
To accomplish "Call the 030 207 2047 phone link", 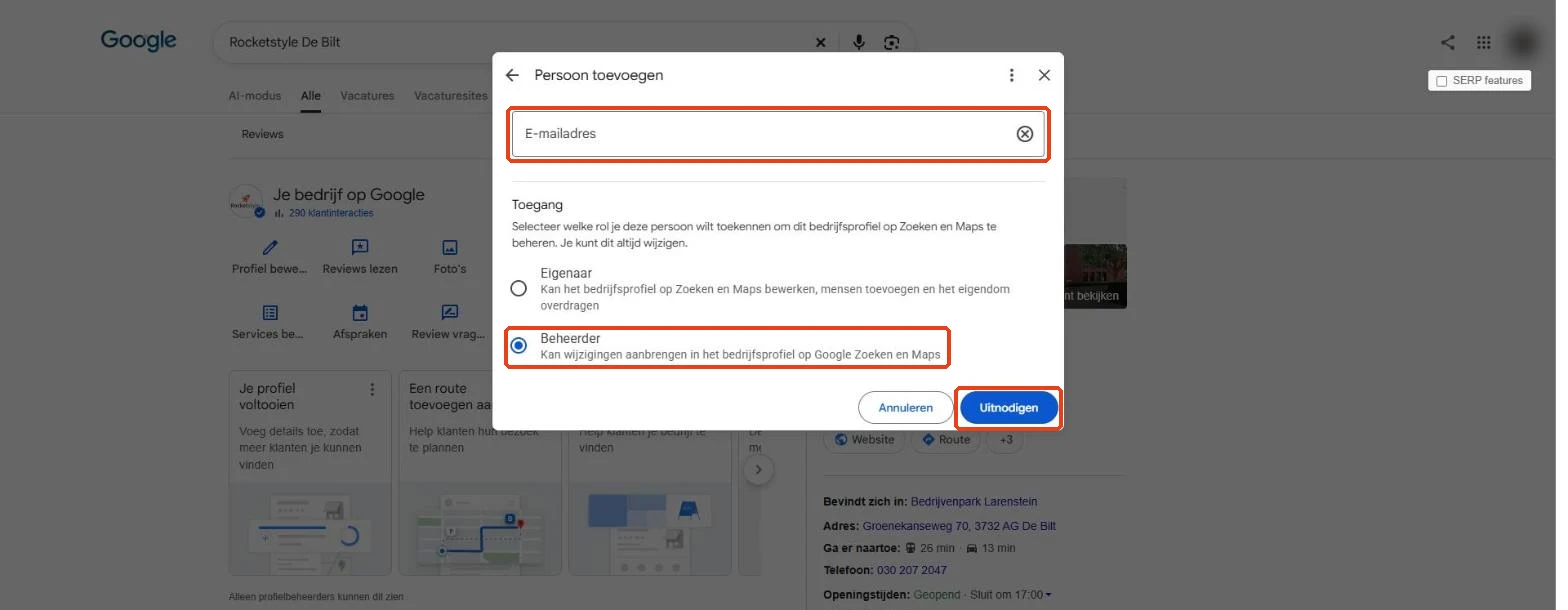I will click(x=911, y=570).
